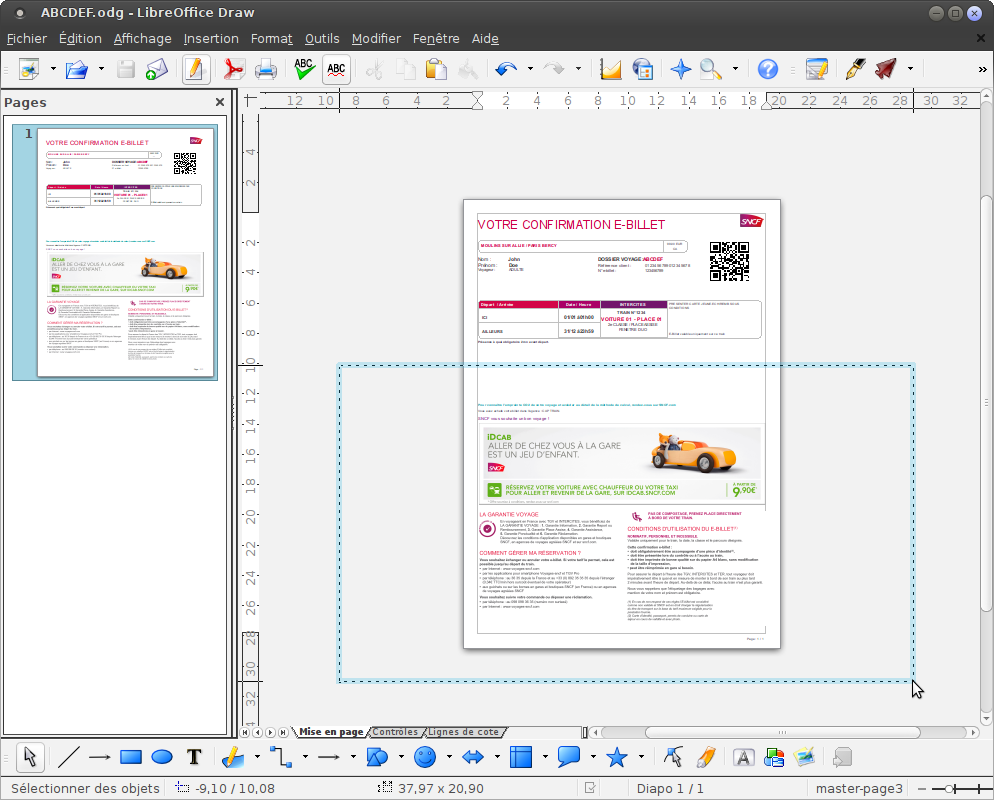Close the Pages panel

tap(220, 102)
